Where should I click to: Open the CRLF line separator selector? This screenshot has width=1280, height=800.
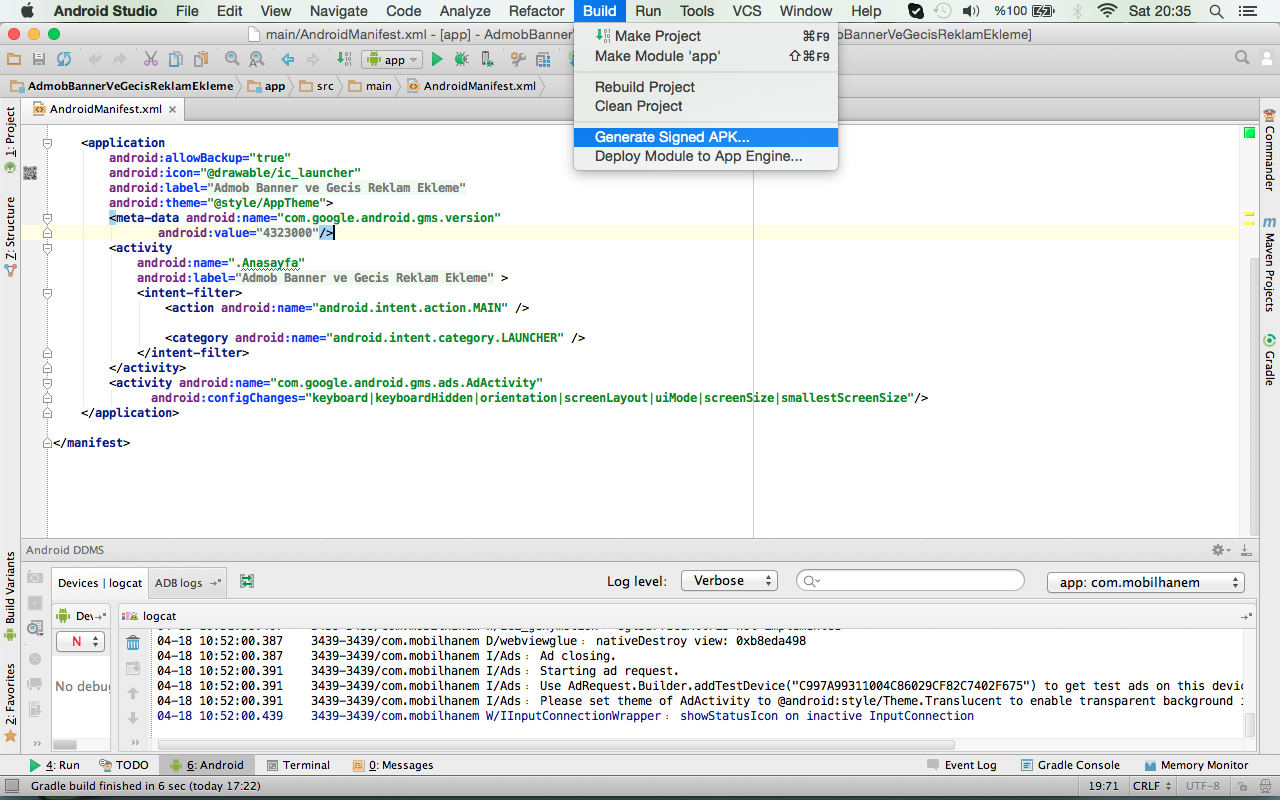tap(1150, 786)
